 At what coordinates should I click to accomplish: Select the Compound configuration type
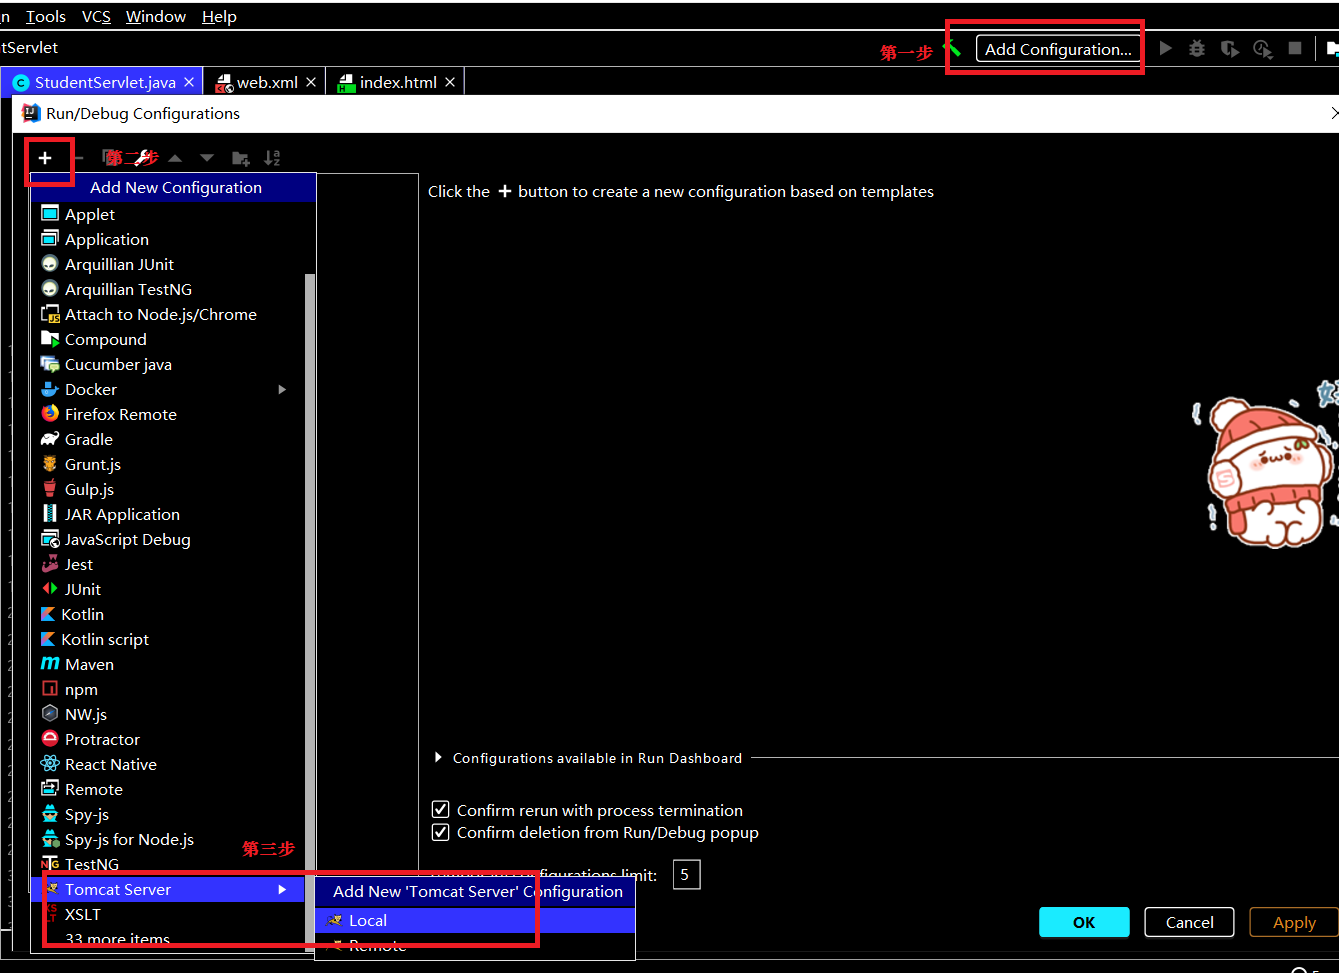coord(168,339)
